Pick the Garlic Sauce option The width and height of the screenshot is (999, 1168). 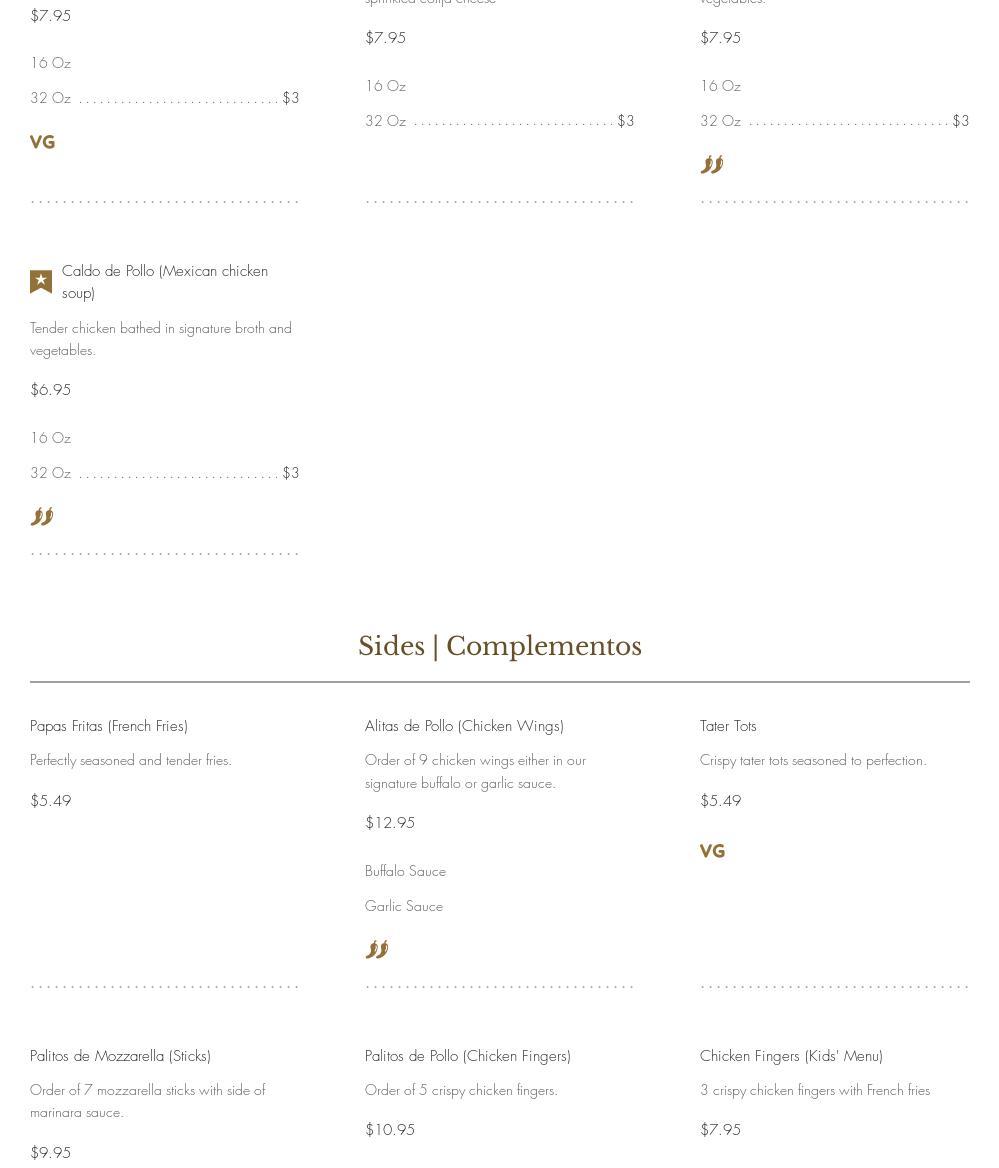point(404,907)
